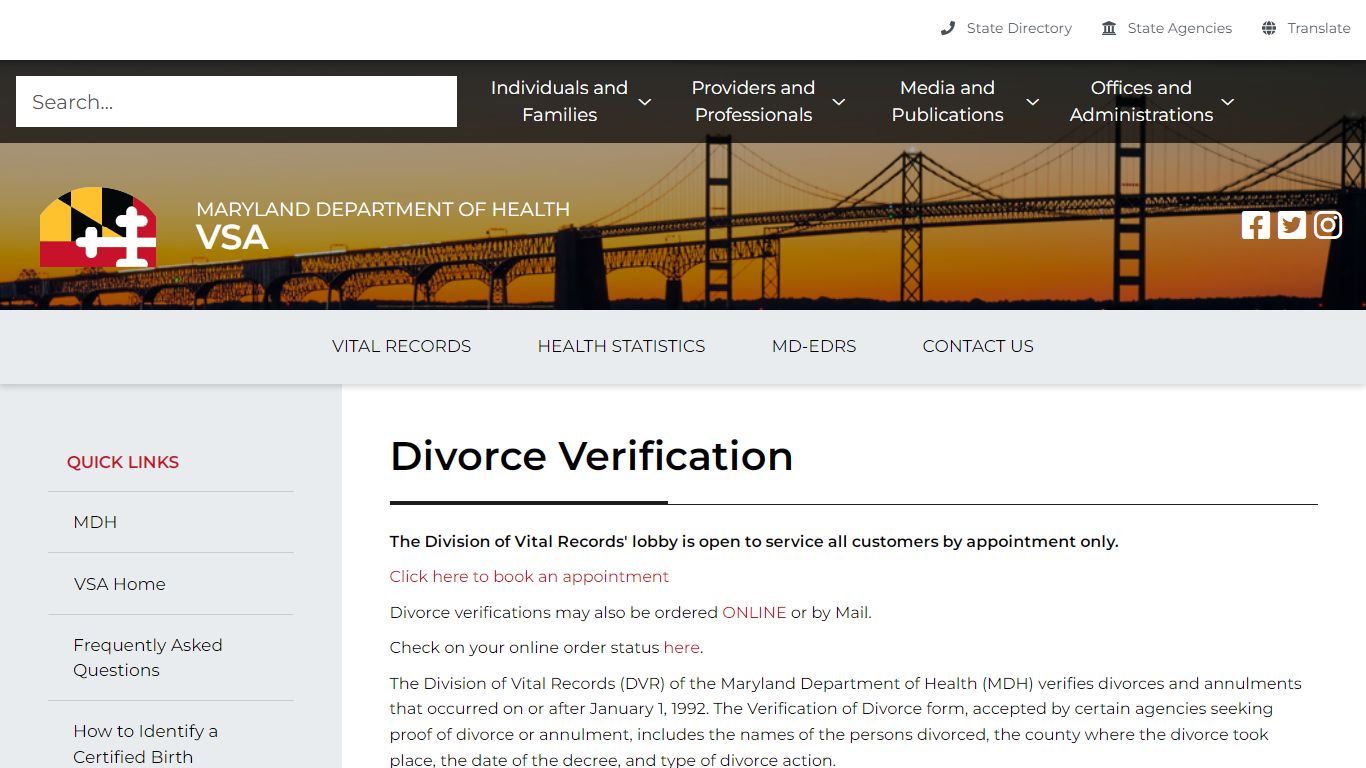Click the Maryland Department of Health heading text

click(x=383, y=209)
